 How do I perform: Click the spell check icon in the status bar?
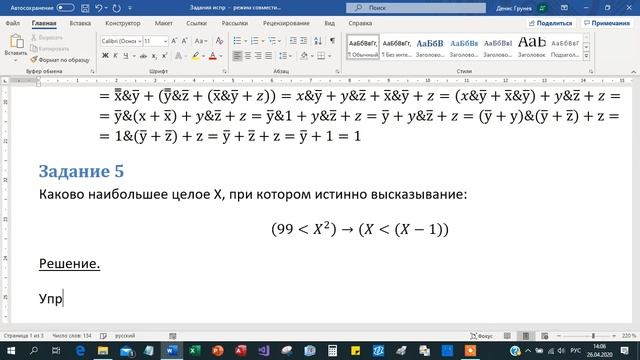(103, 336)
